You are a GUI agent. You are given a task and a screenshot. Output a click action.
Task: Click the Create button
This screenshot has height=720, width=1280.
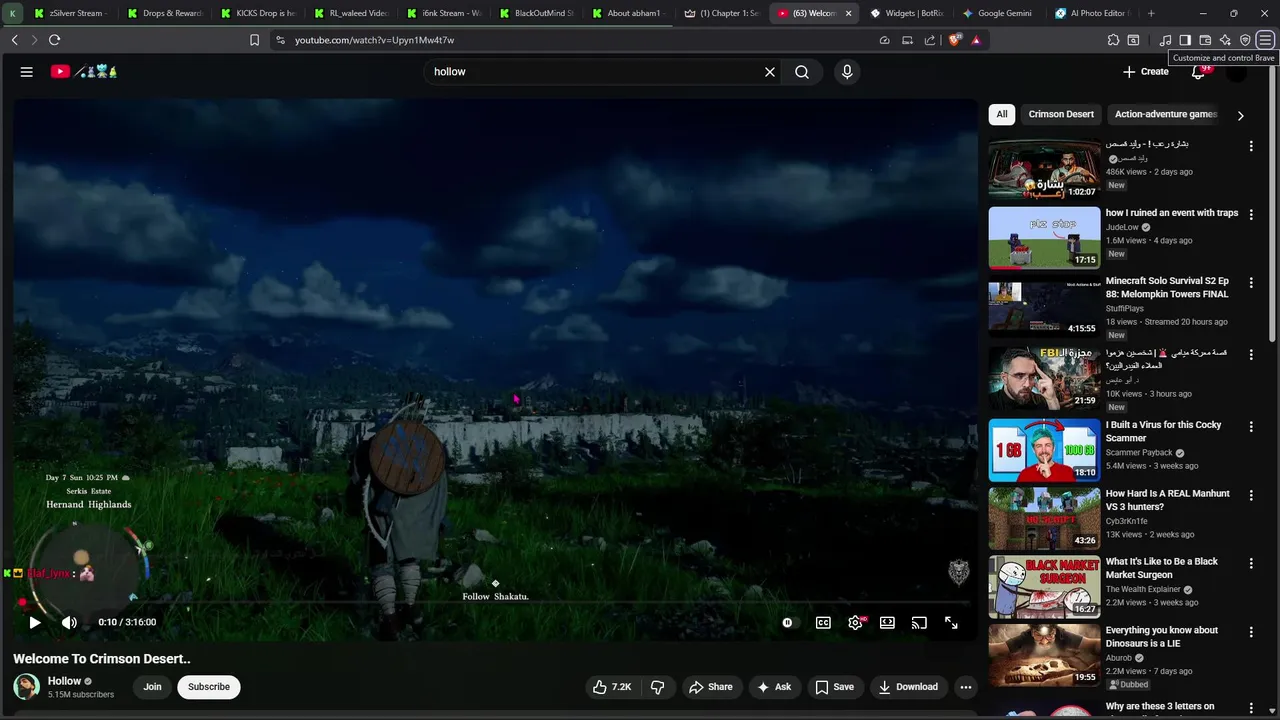coord(1146,72)
